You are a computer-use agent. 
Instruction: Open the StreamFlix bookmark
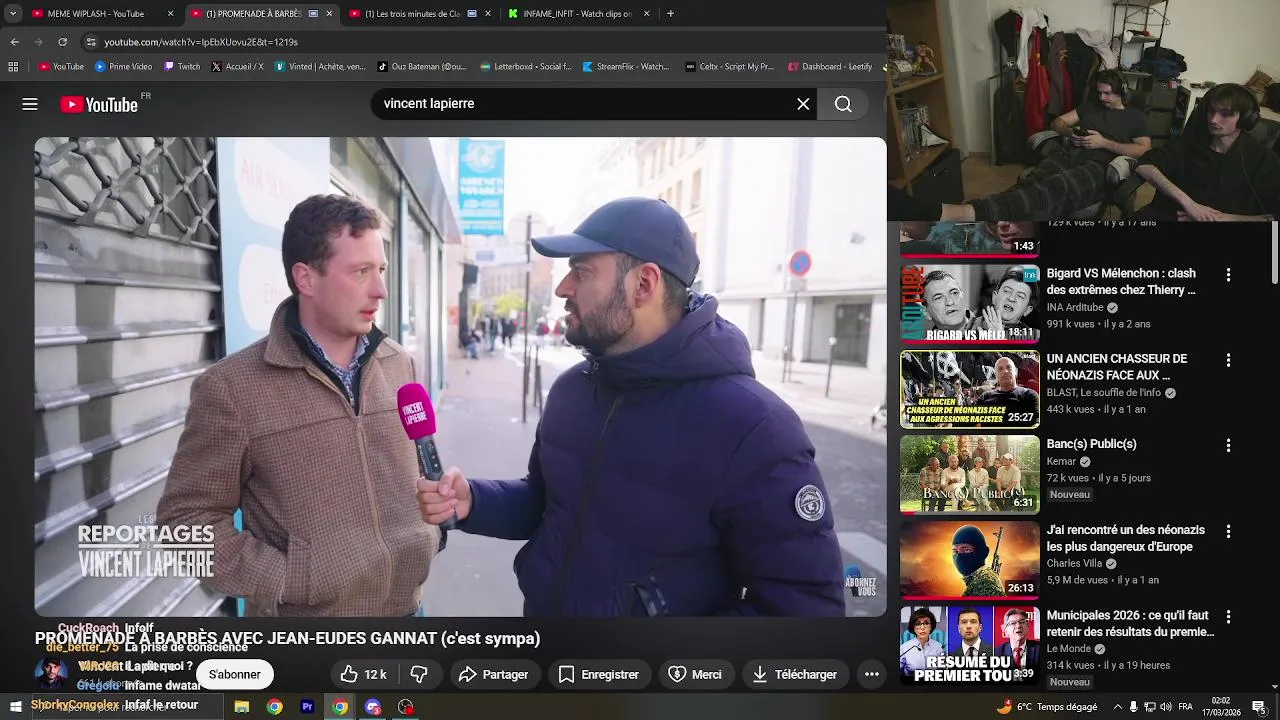point(625,67)
